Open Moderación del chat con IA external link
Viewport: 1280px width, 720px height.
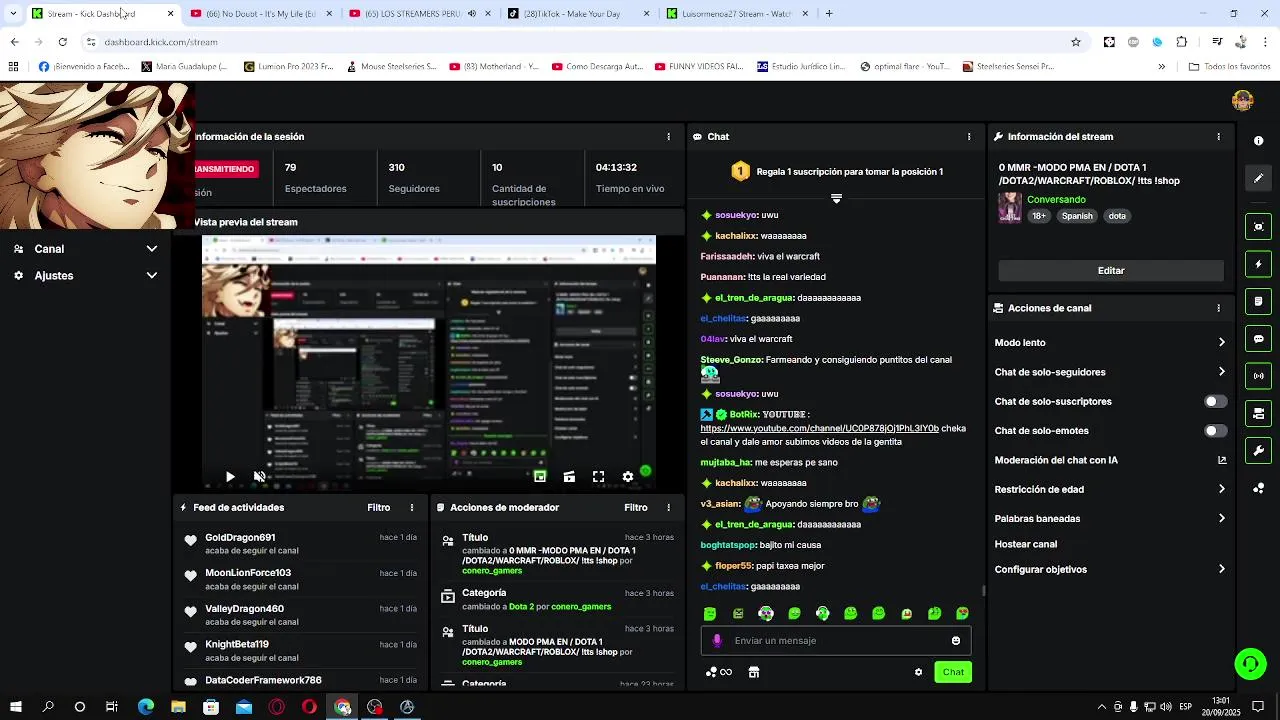[1222, 460]
